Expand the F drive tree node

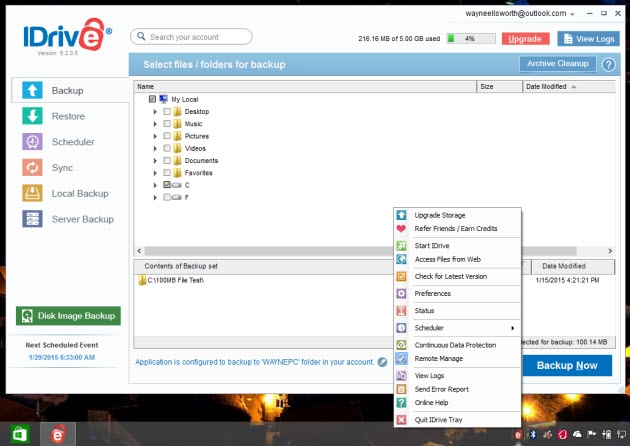155,197
